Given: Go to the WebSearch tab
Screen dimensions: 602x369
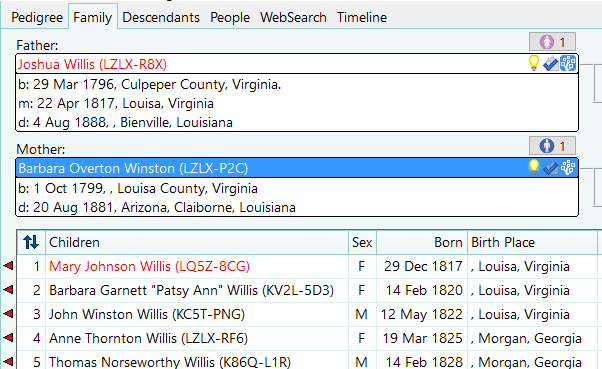Looking at the screenshot, I should (x=293, y=17).
